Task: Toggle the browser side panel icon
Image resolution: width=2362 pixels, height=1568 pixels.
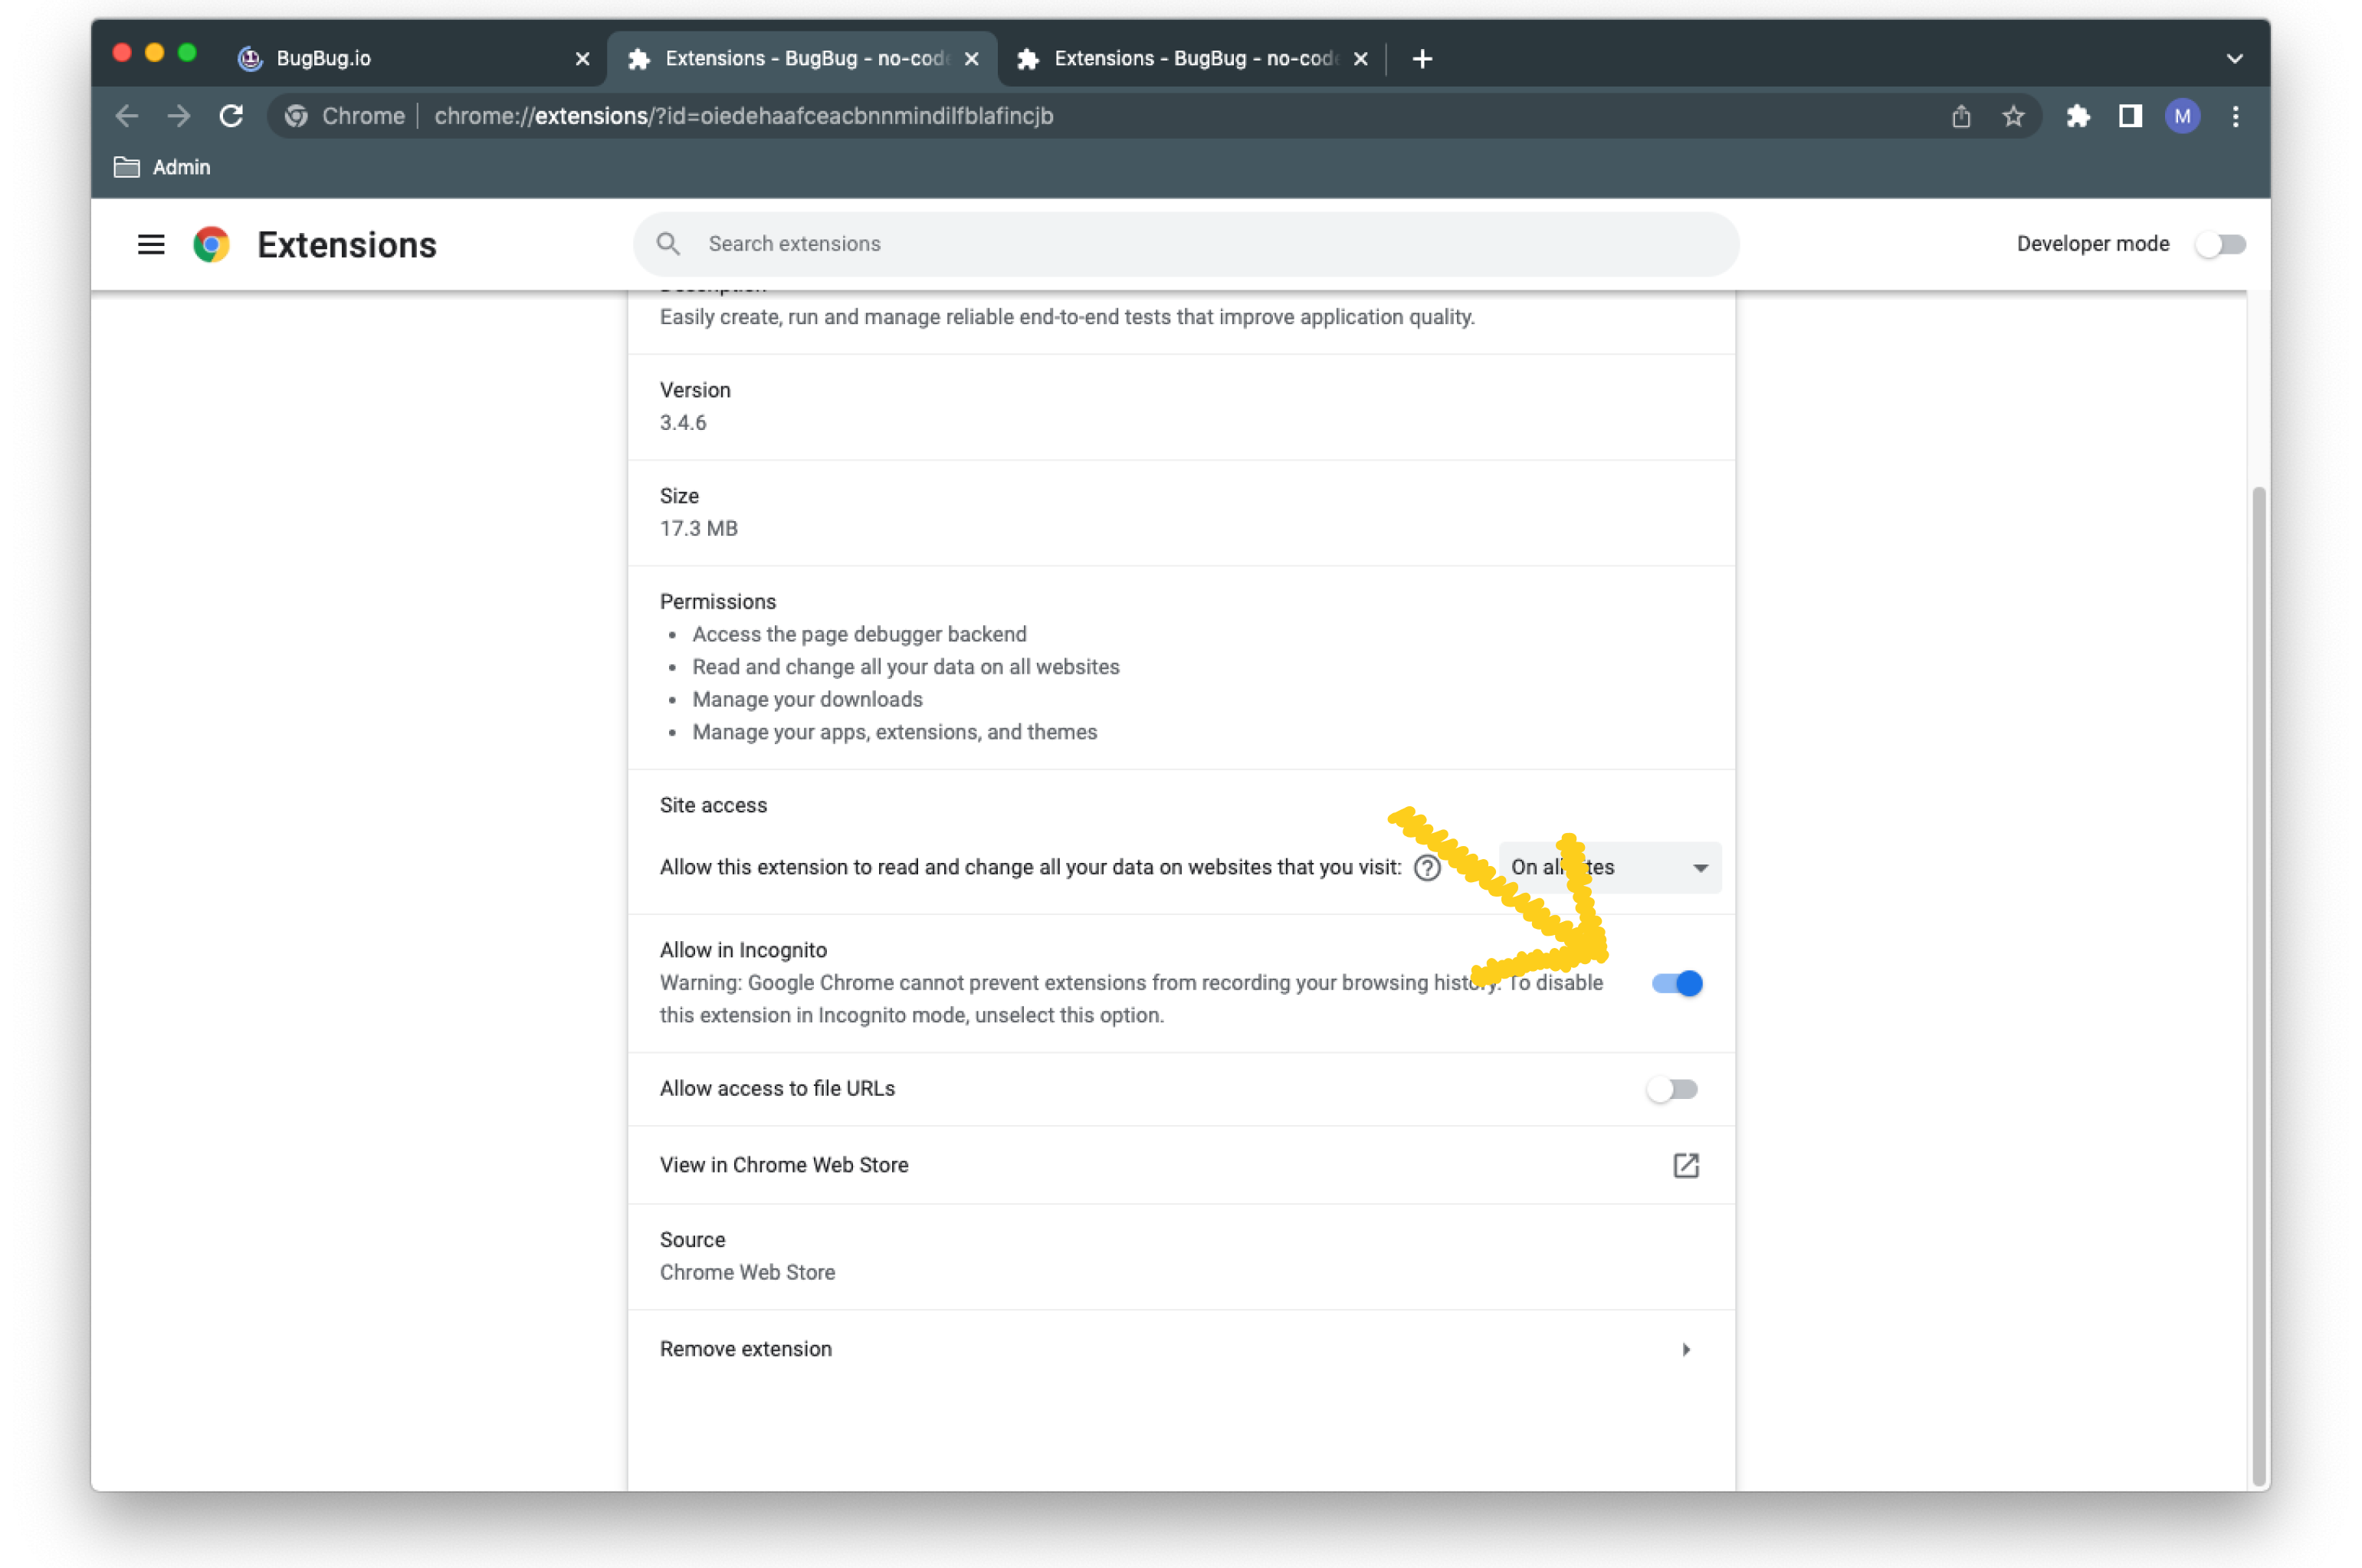Action: 2130,116
